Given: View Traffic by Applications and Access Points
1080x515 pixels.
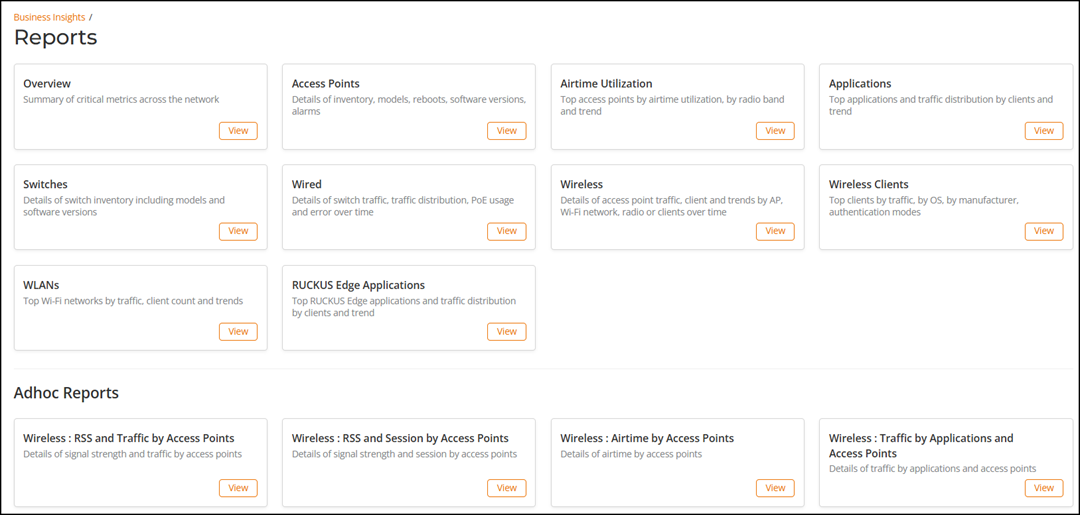Looking at the screenshot, I should point(1043,488).
